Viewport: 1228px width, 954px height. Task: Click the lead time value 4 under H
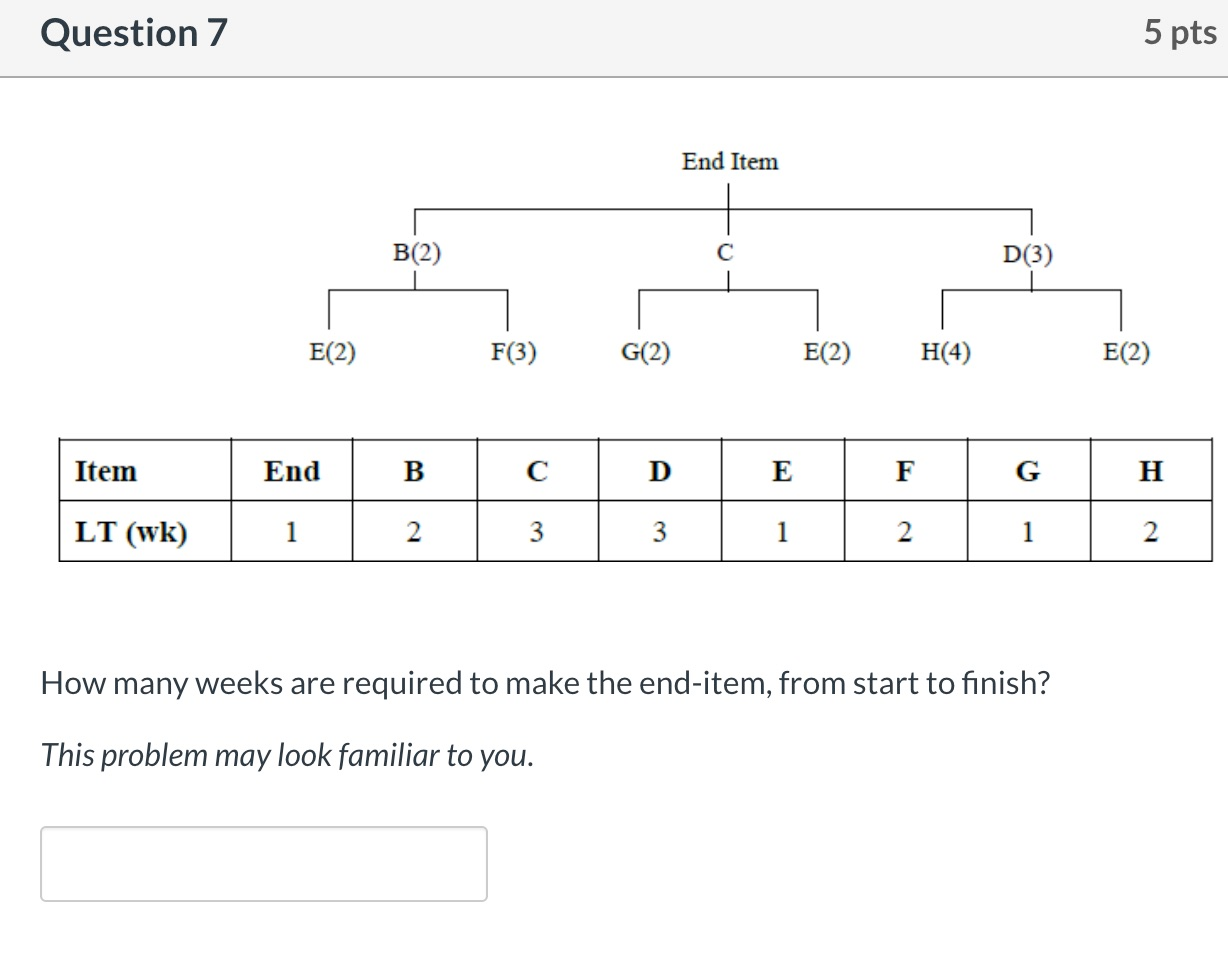(1152, 533)
